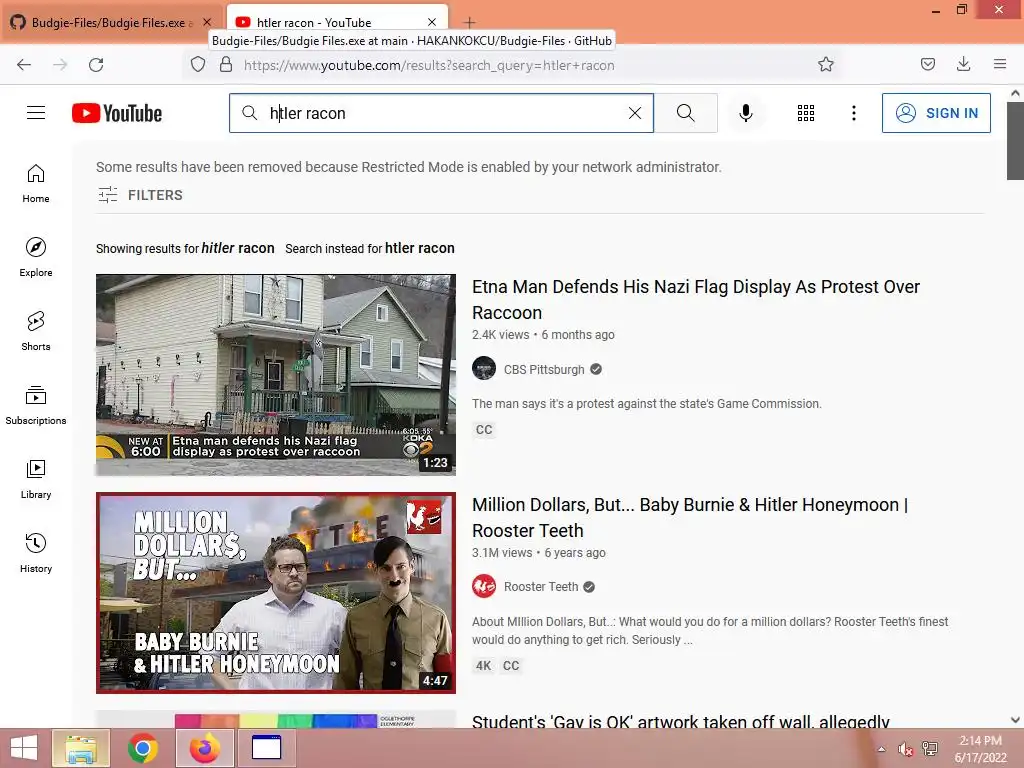This screenshot has height=768, width=1024.
Task: Click the 4K badge on Rooster Teeth video
Action: tap(483, 665)
